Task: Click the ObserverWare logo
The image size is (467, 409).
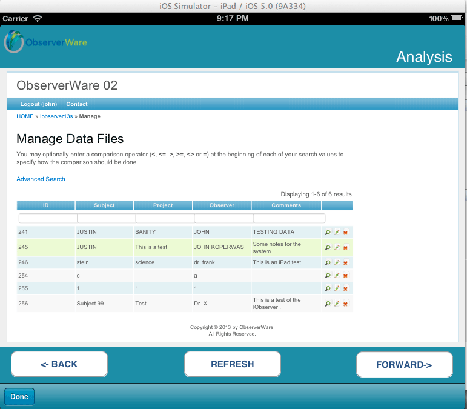Action: click(x=46, y=42)
